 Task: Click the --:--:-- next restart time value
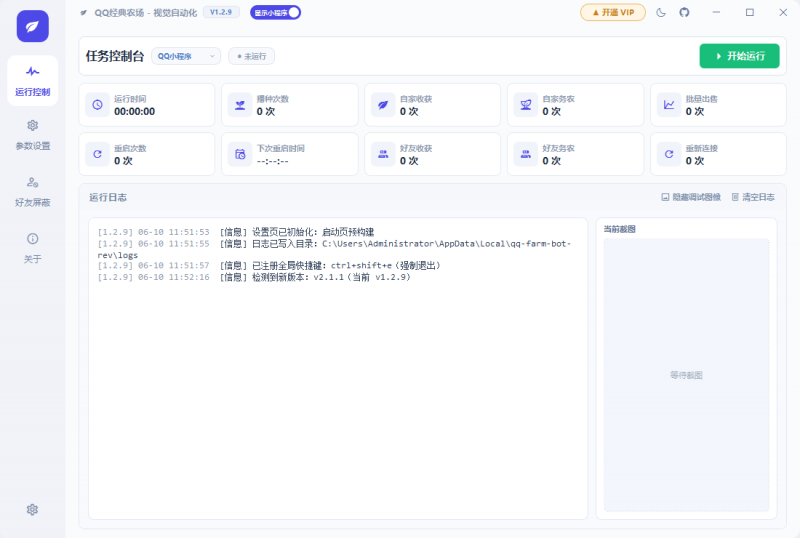coord(272,161)
